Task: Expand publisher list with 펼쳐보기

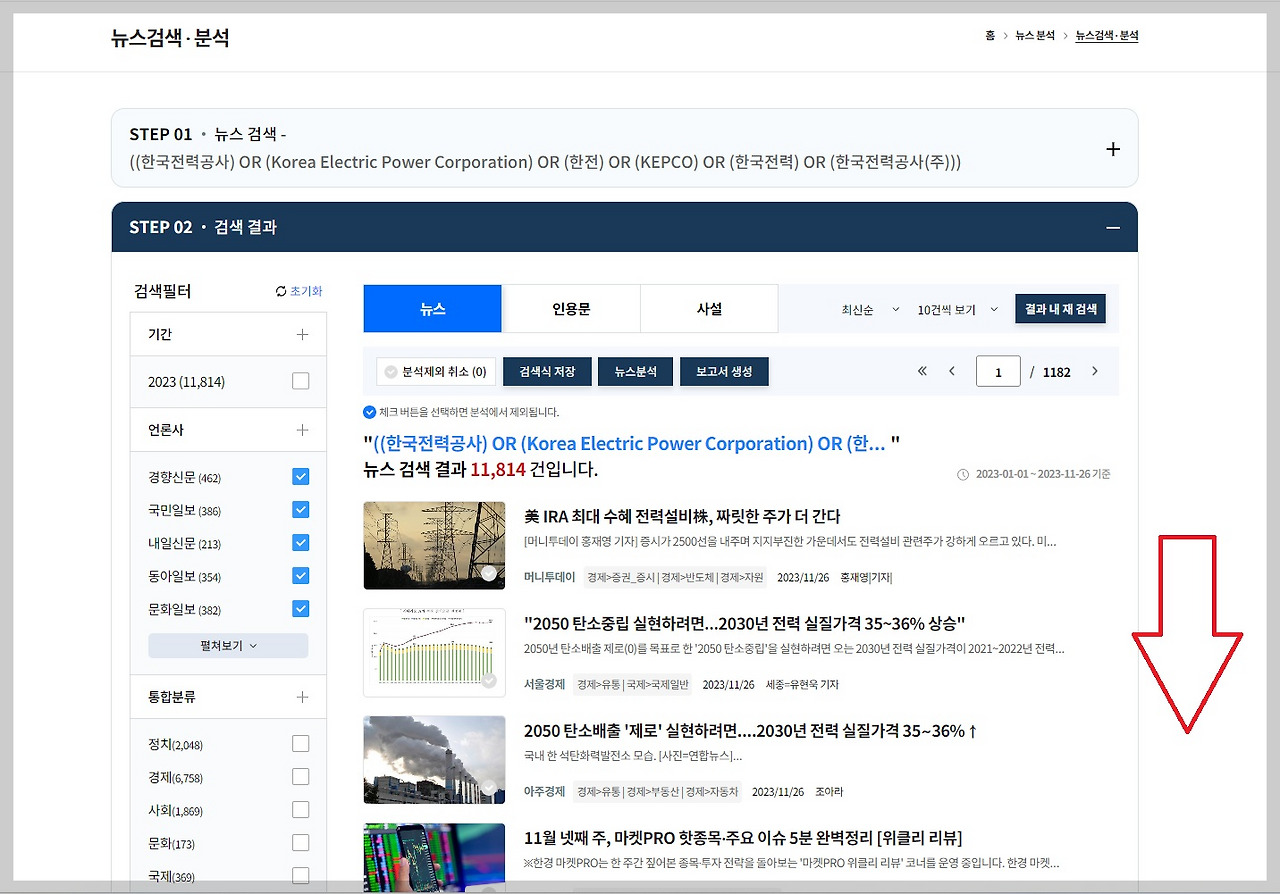Action: 228,646
